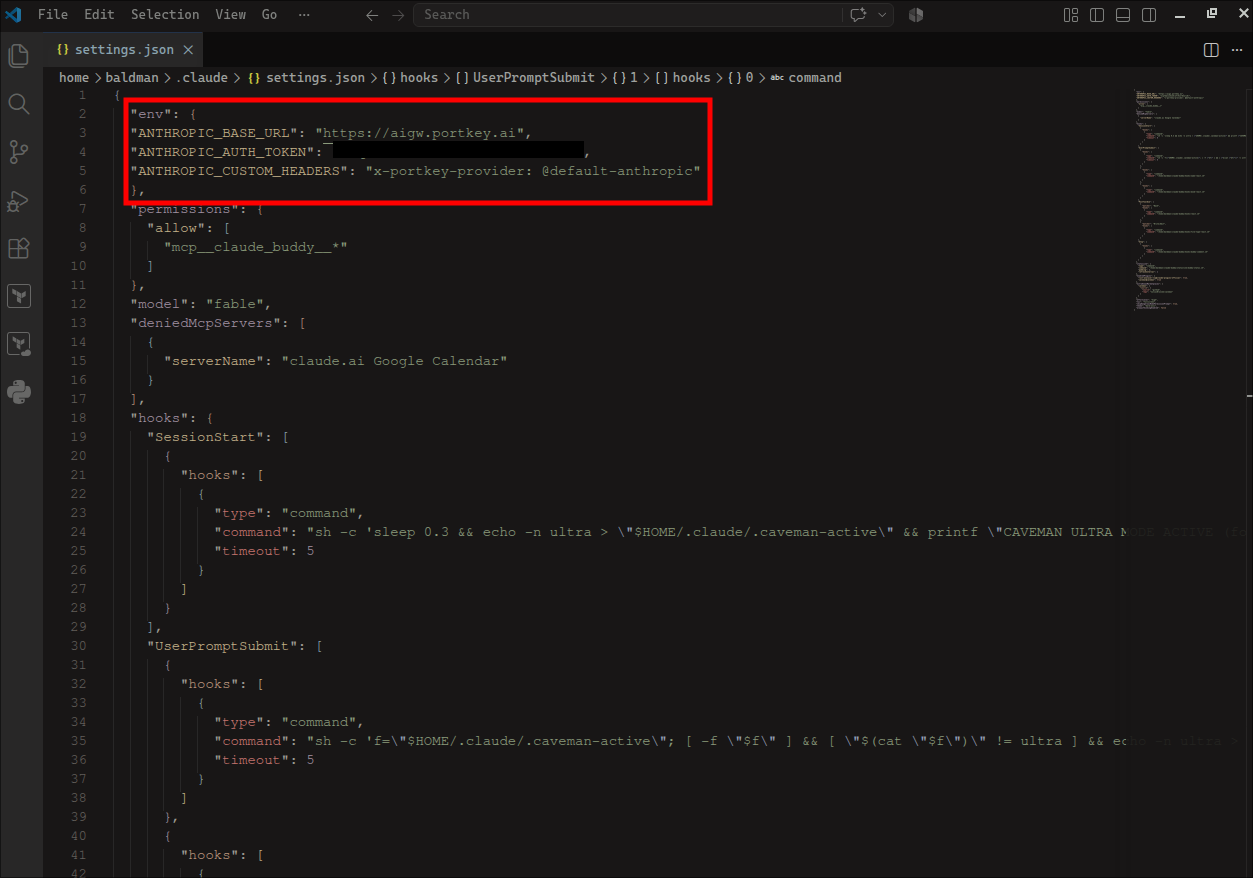The width and height of the screenshot is (1253, 878).
Task: Focus the Search command center field
Action: point(627,15)
